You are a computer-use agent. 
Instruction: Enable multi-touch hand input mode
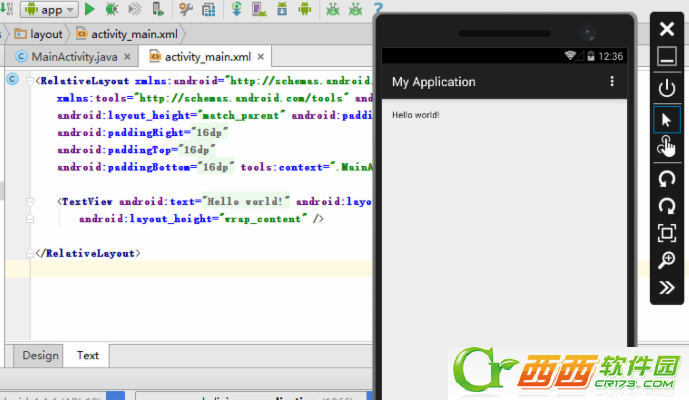point(666,148)
